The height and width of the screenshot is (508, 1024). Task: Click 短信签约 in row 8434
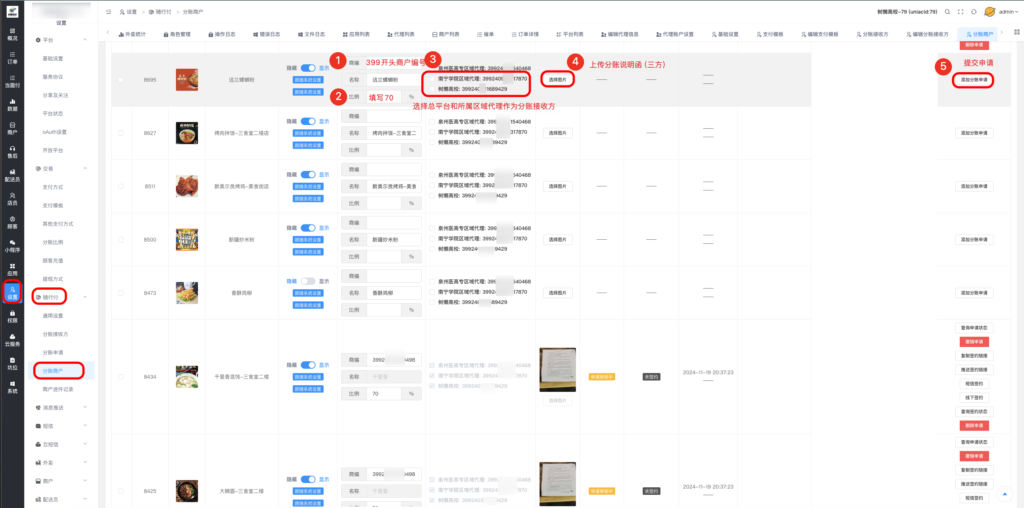click(974, 383)
